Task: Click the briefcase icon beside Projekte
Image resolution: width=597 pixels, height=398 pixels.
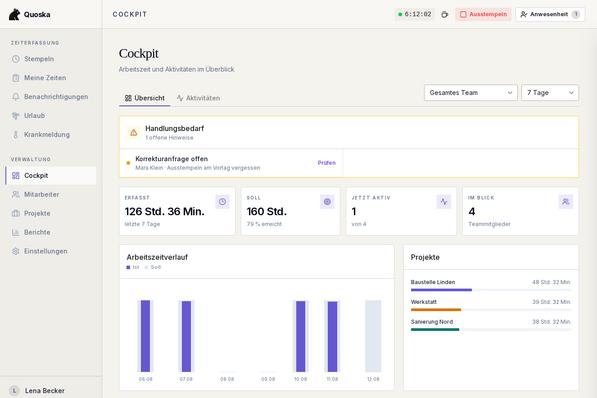Action: pos(16,213)
